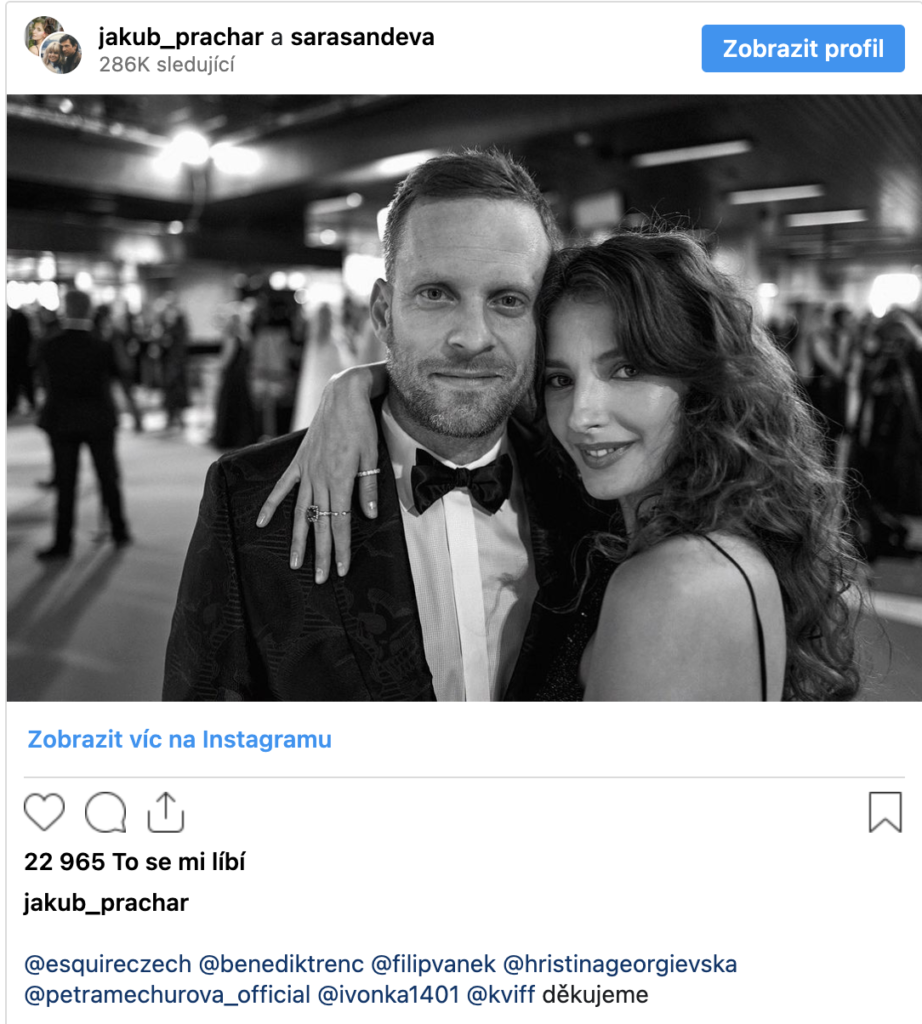
Task: Go to the @petramechurova_official profile
Action: 167,995
